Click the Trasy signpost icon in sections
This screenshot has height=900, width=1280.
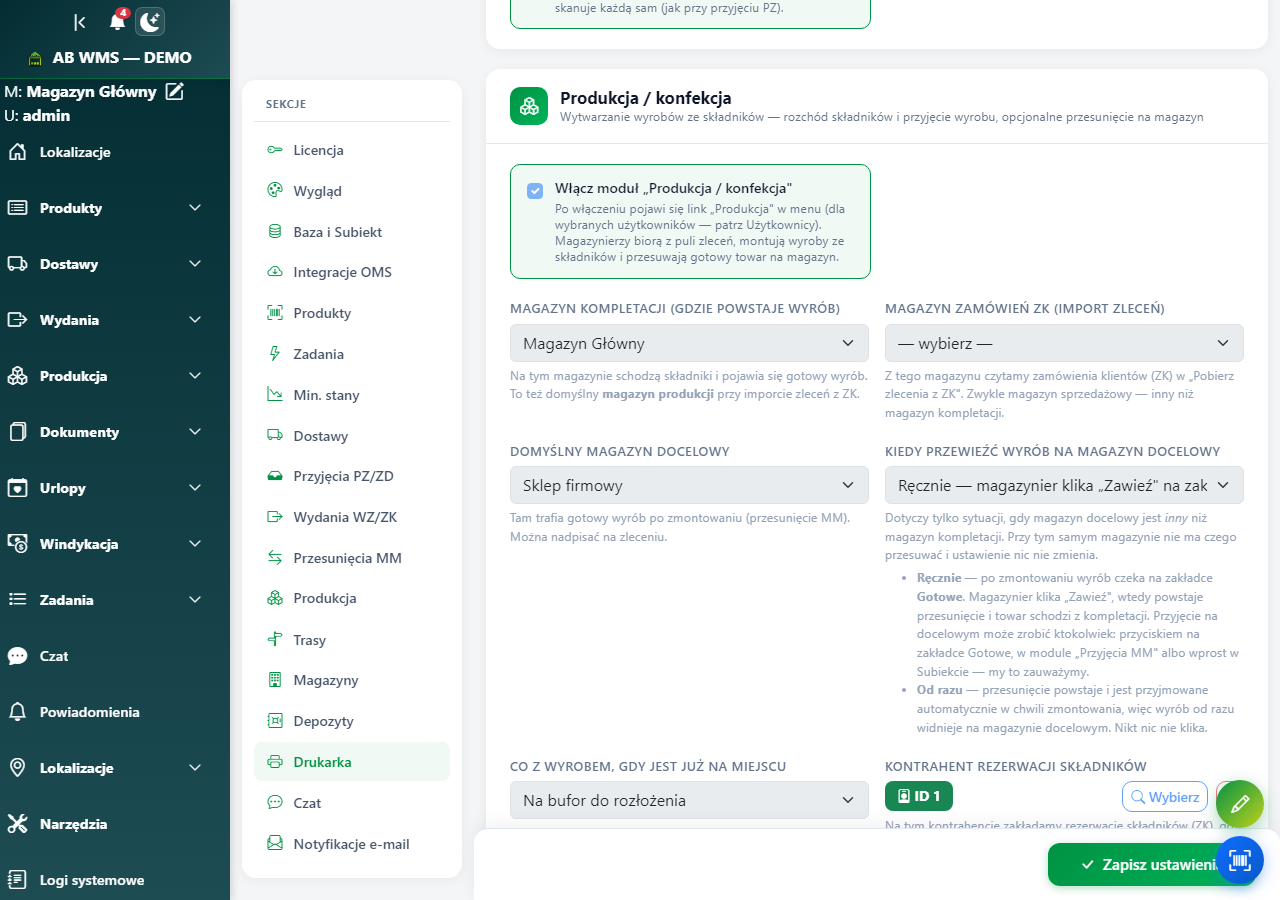pos(275,640)
